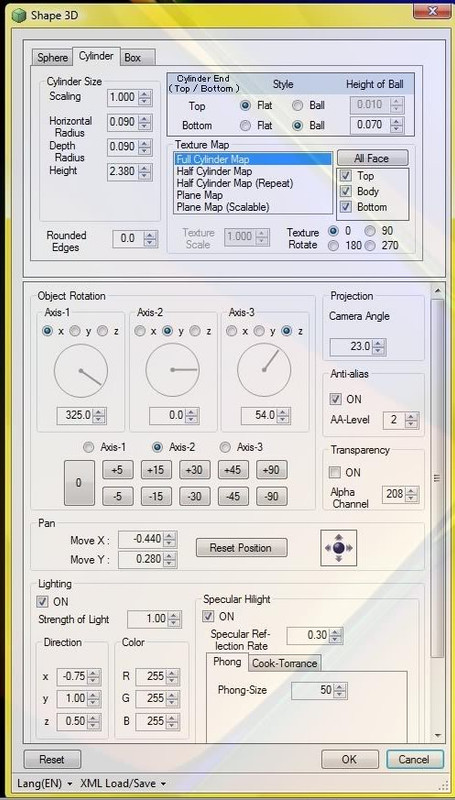This screenshot has width=455, height=800.
Task: Open the Lang(EN) language menu
Action: (44, 783)
